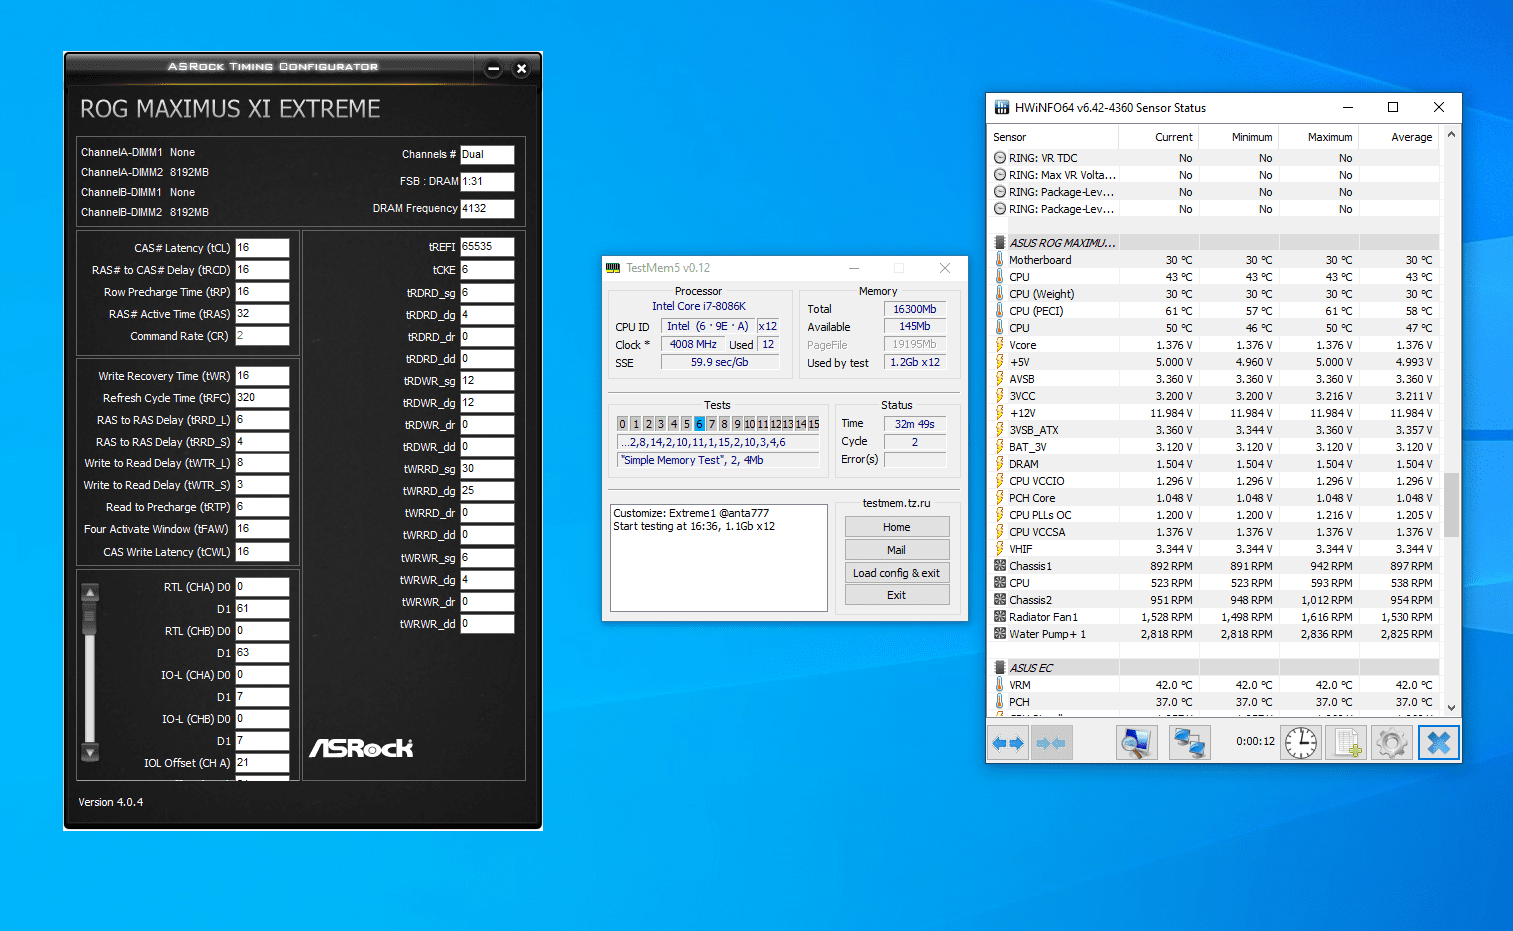Click ASUS ROG MAXIMU... sensor group chip icon
The height and width of the screenshot is (931, 1513).
tap(999, 243)
